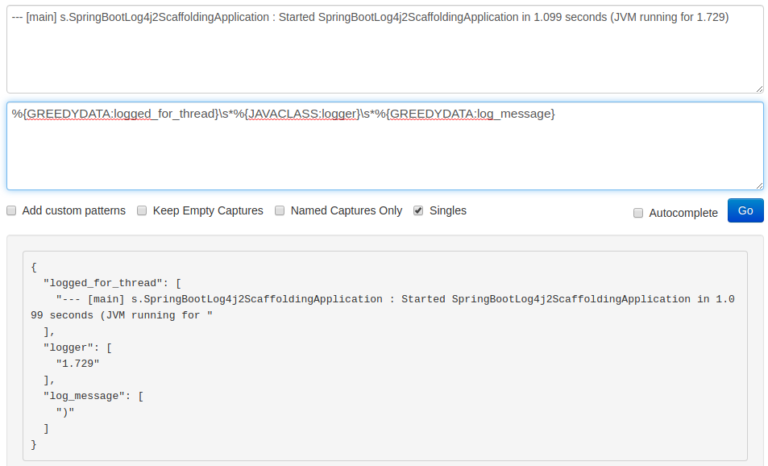Focus the sample log line text area
Screen dimensions: 768x466
click(x=385, y=49)
